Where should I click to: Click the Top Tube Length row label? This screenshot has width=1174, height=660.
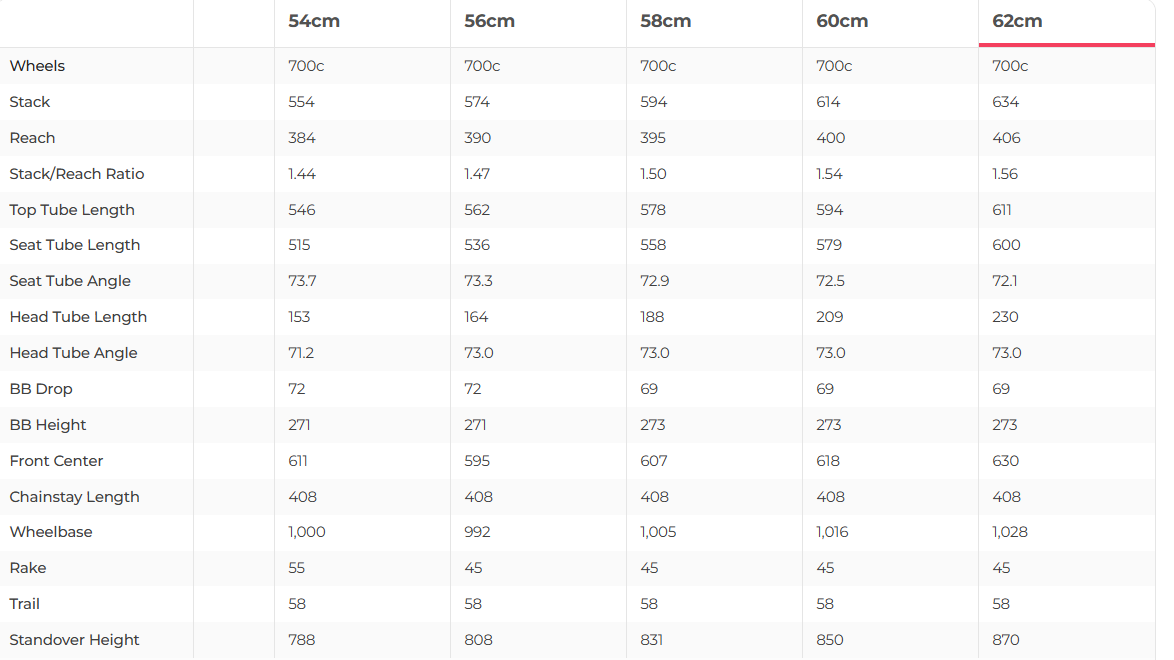[72, 210]
